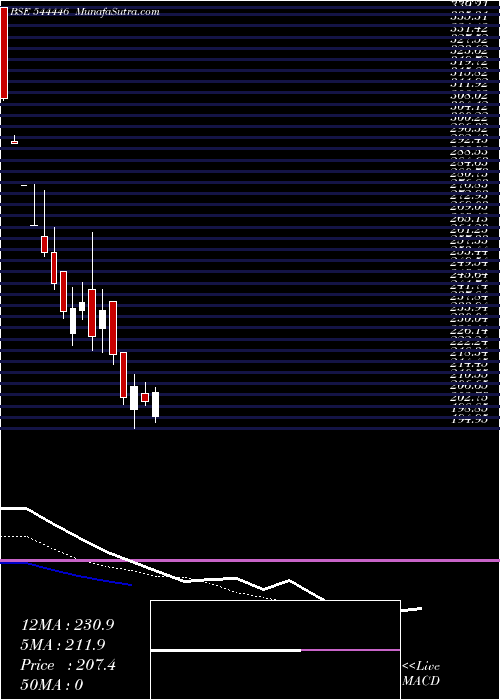Click the 249.54 price axis label
This screenshot has width=500, height=700.
[469, 264]
